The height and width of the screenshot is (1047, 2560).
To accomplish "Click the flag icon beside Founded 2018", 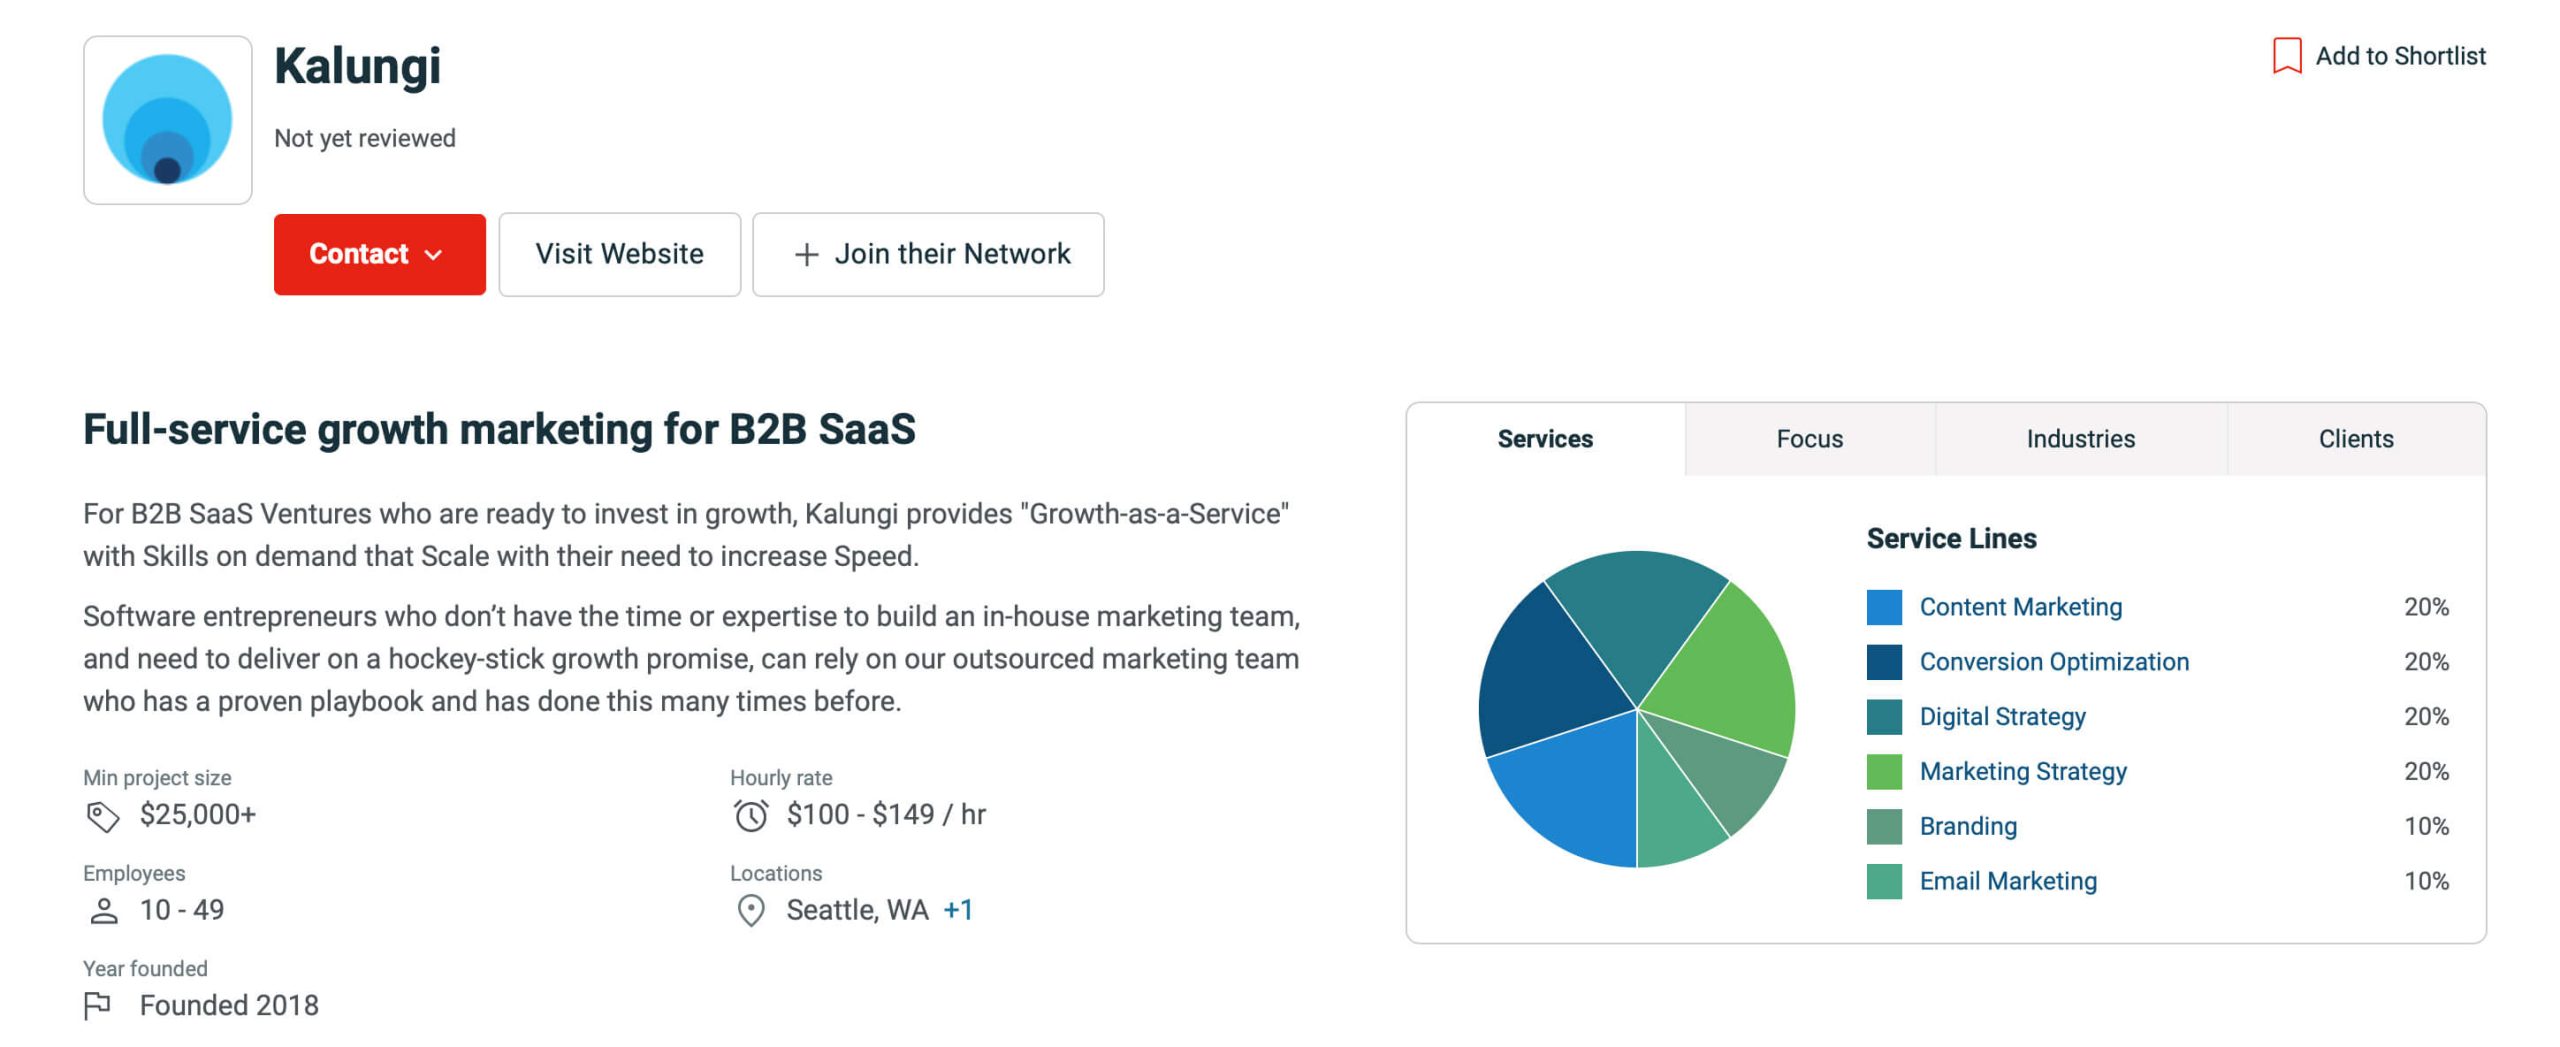I will click(x=97, y=1005).
